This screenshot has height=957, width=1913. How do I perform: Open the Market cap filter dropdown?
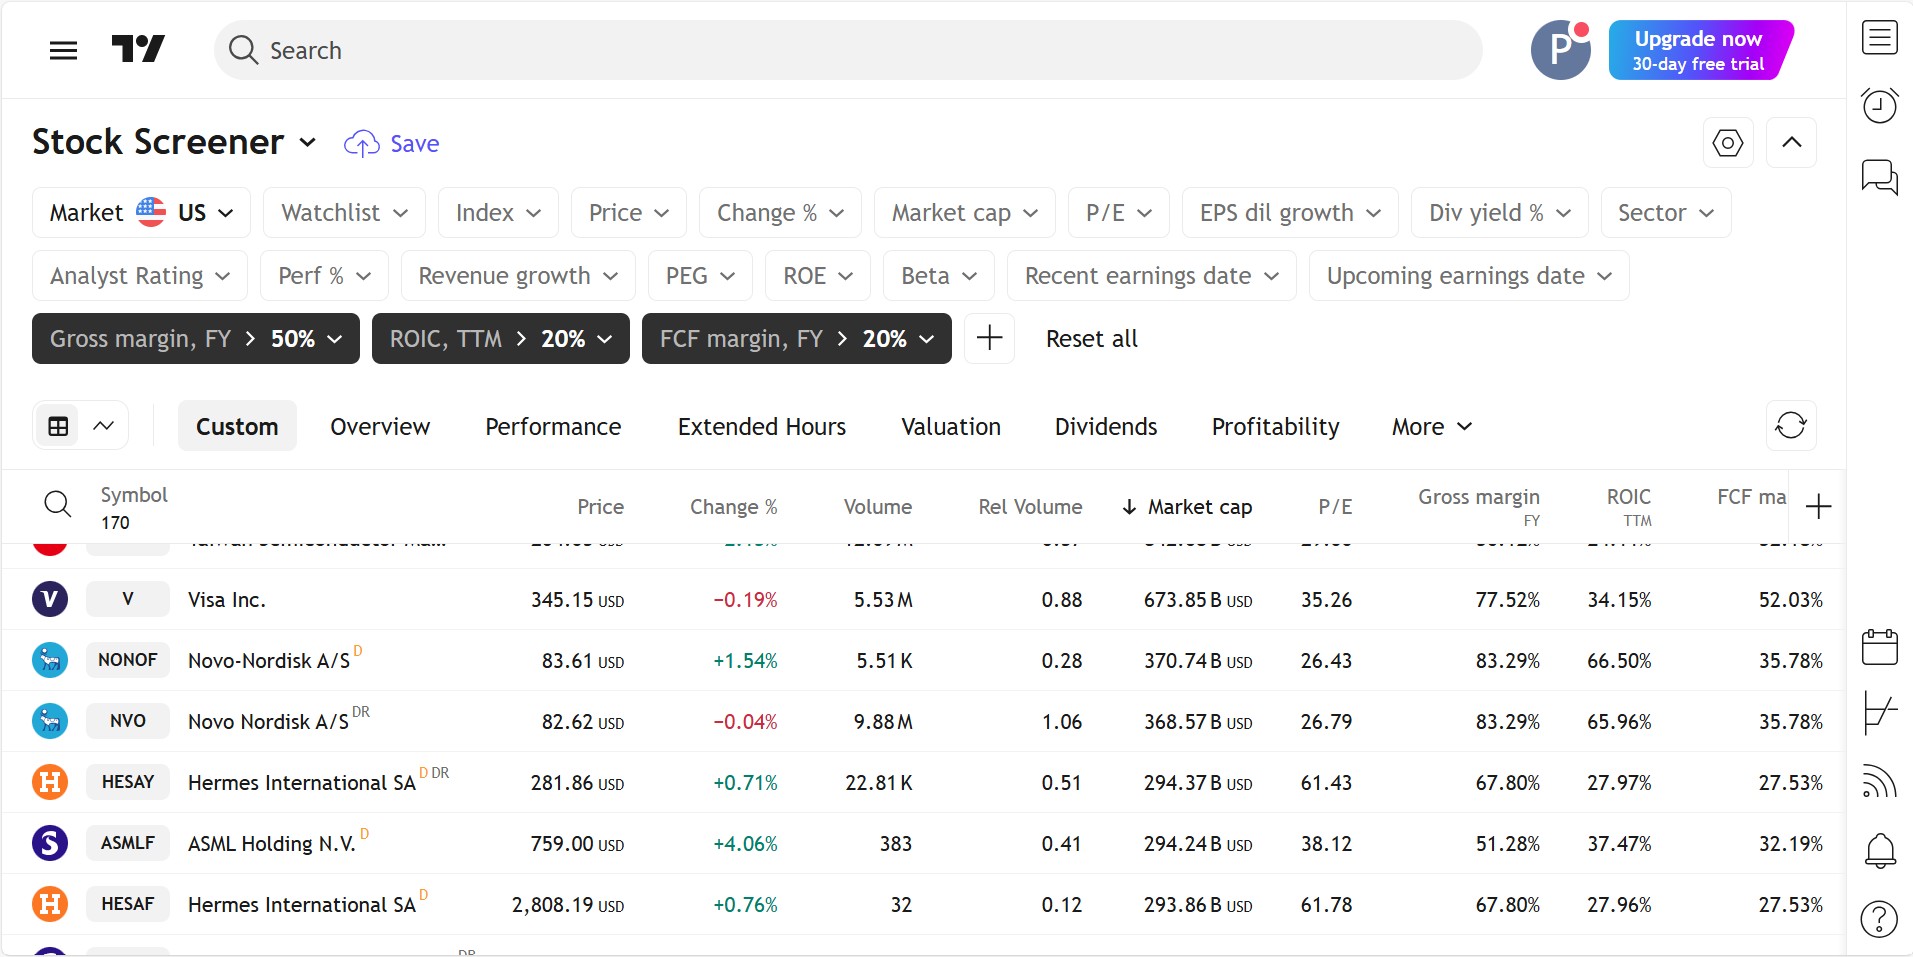pos(964,212)
